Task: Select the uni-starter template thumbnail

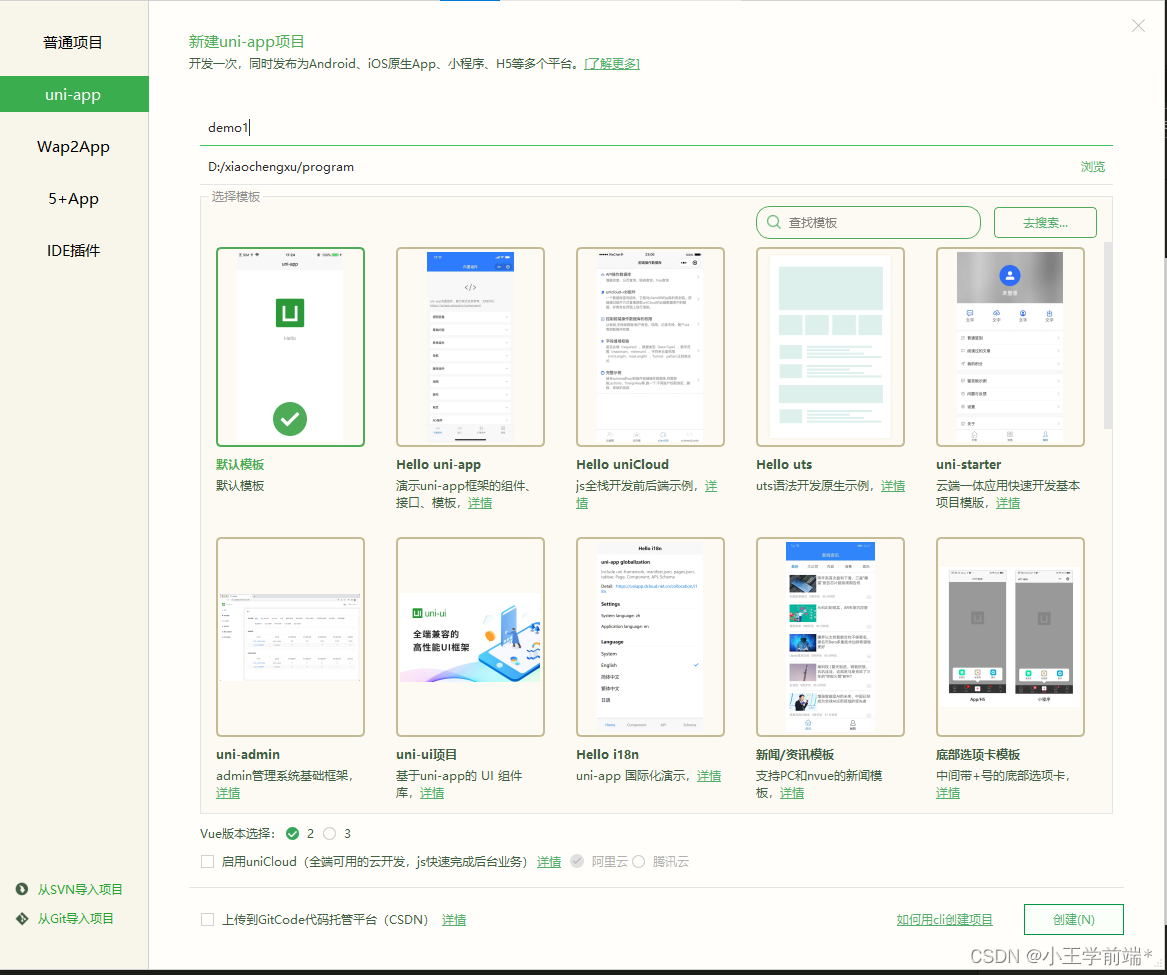Action: point(1010,347)
